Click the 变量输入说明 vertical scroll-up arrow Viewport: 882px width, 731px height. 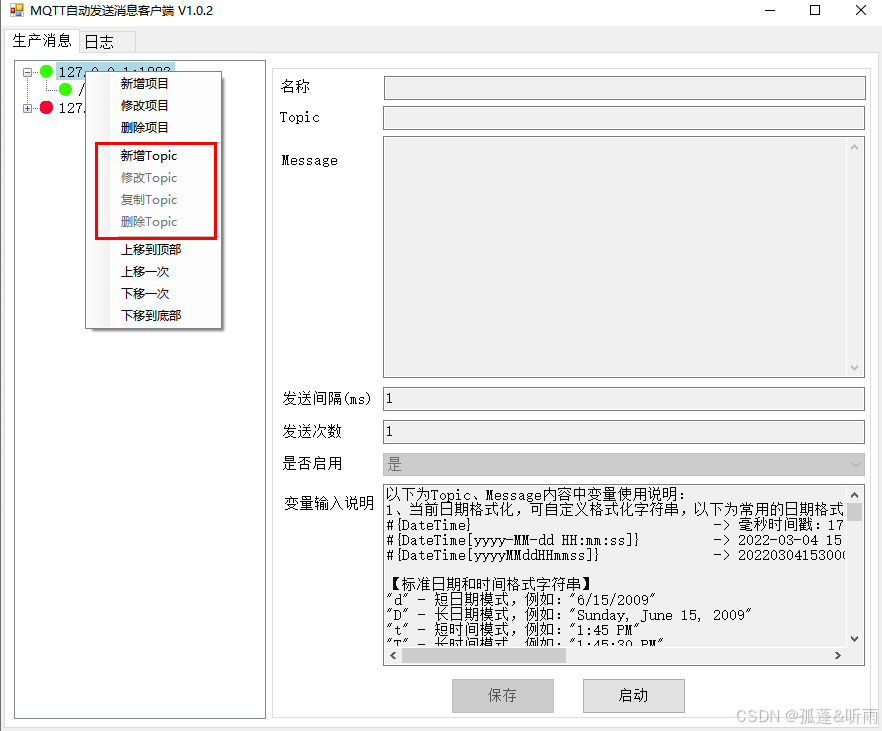click(x=854, y=495)
